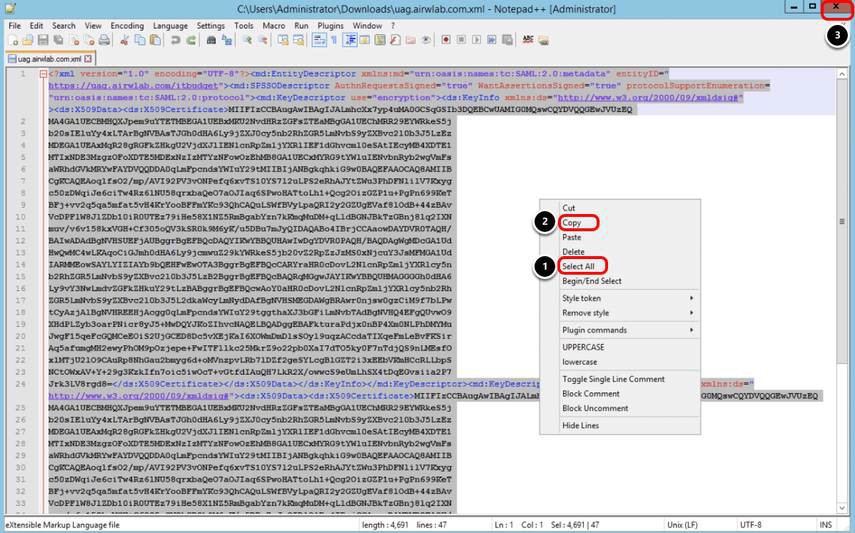
Task: Choose Begin/End Select in context menu
Action: pyautogui.click(x=592, y=281)
